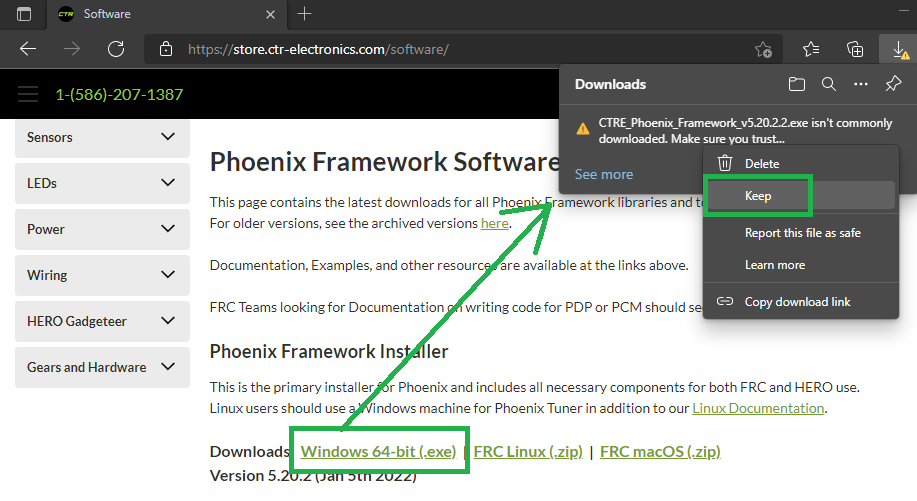Select Report this file as safe
This screenshot has width=917, height=501.
click(801, 233)
